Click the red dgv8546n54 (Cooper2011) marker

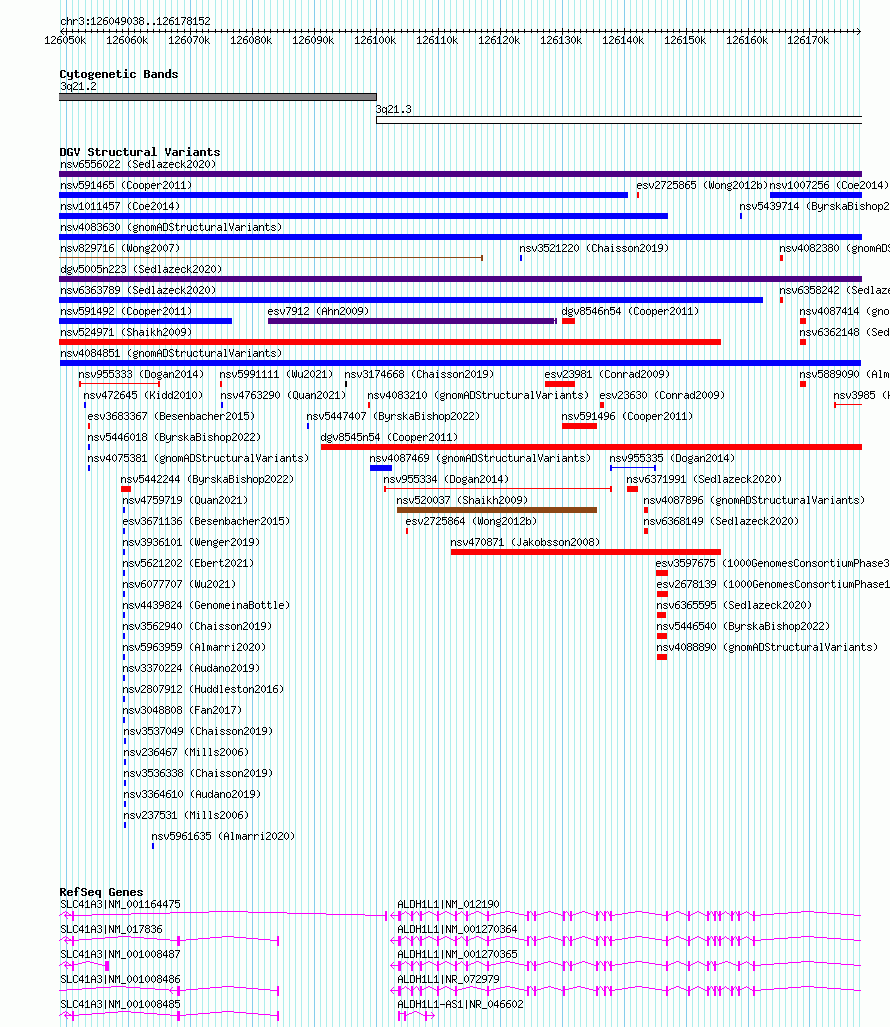tap(568, 321)
